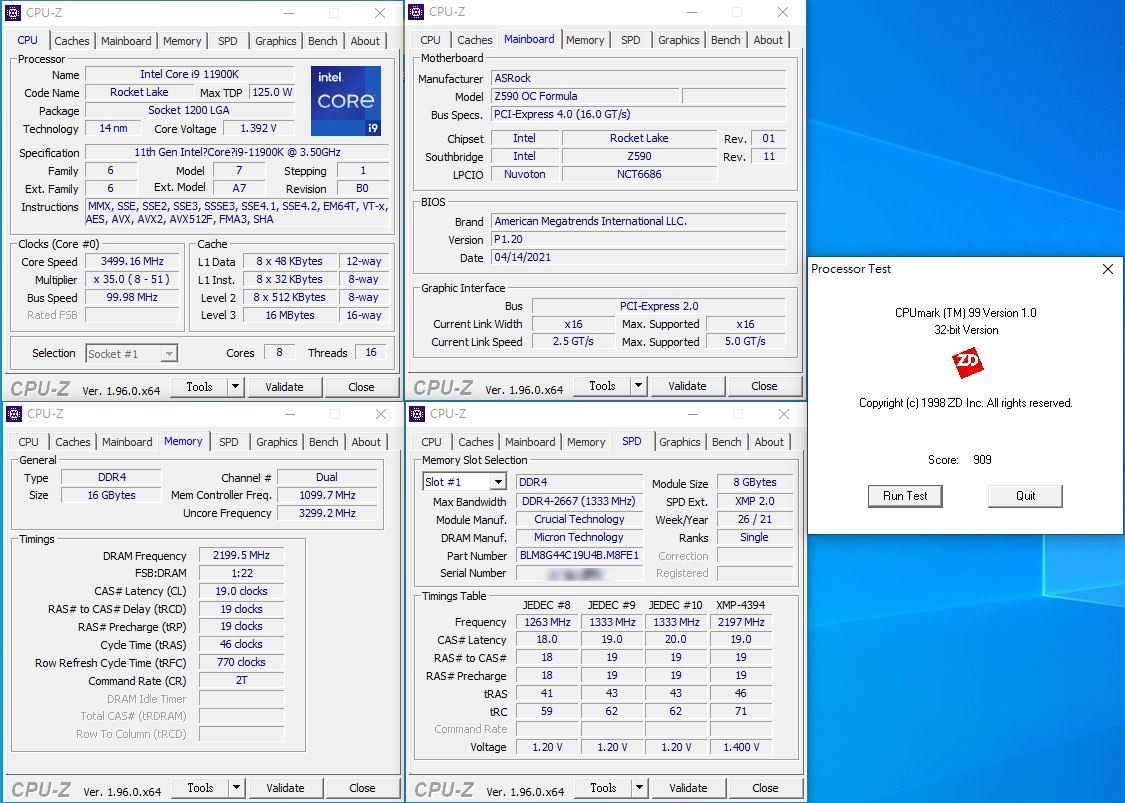Select the CPU tab in the Memory window
The image size is (1125, 803).
pos(29,442)
